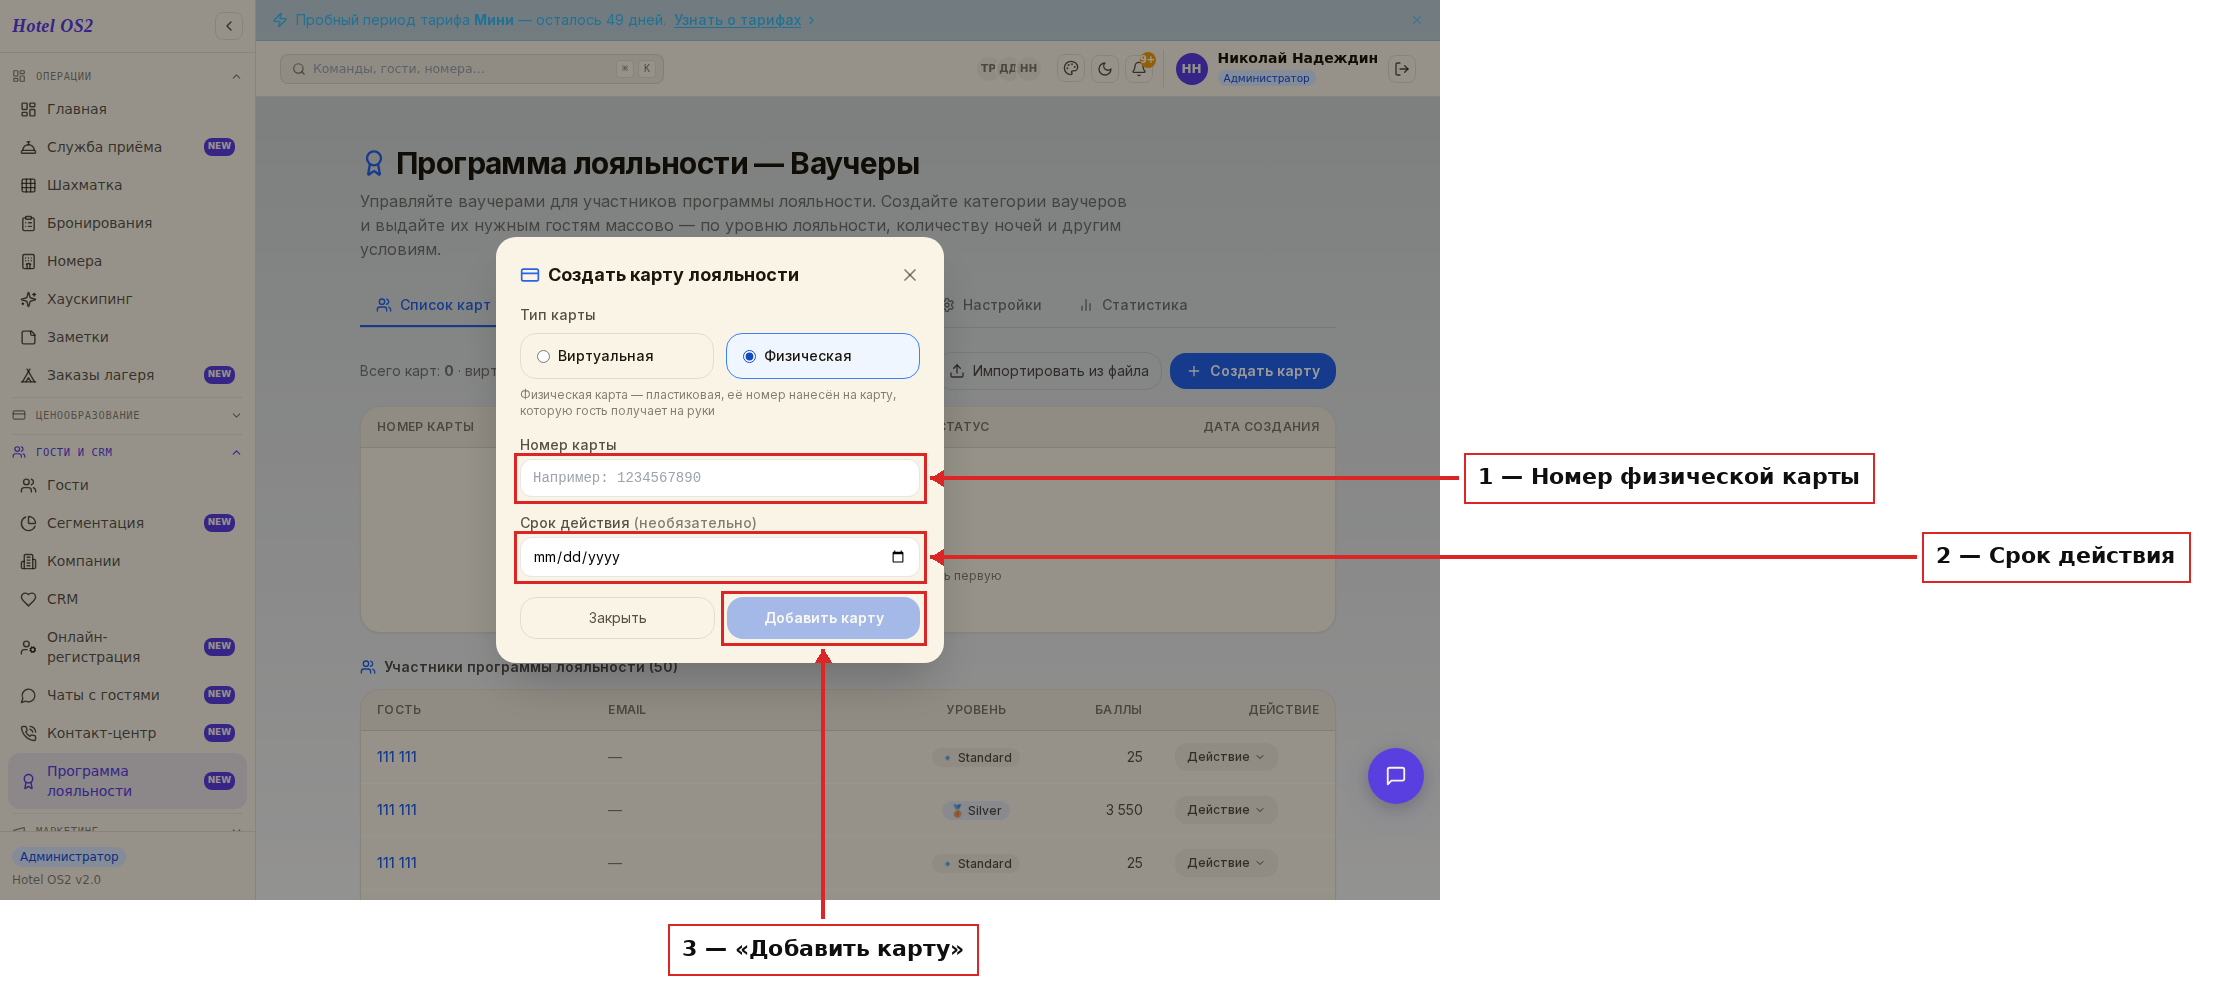This screenshot has height=999, width=2214.
Task: Open Заметки page
Action: [x=127, y=337]
